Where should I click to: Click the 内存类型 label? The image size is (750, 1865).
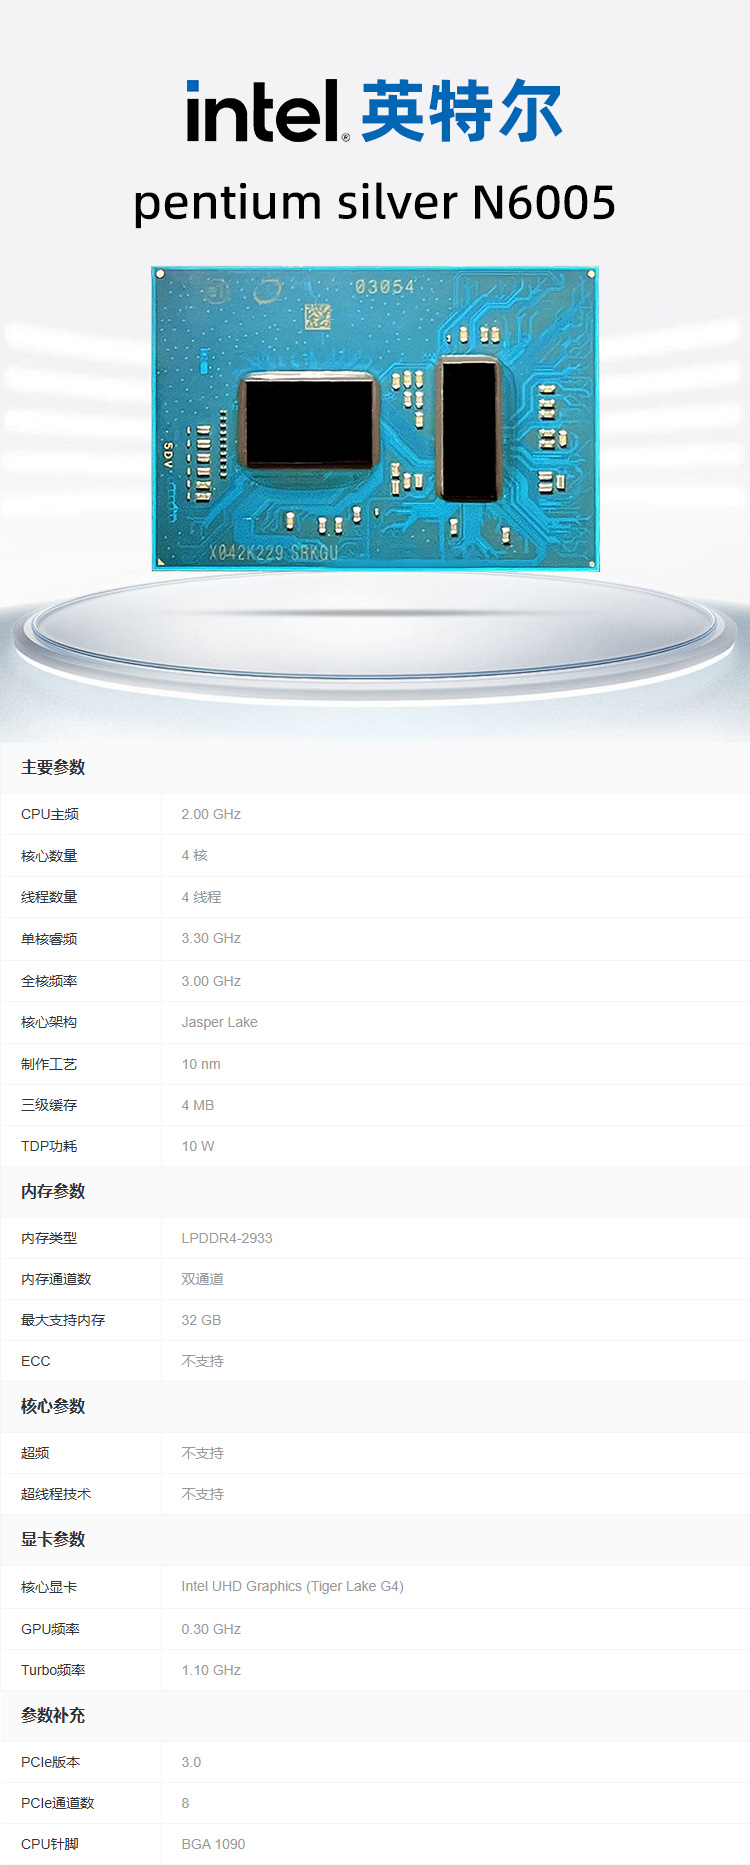click(49, 1238)
